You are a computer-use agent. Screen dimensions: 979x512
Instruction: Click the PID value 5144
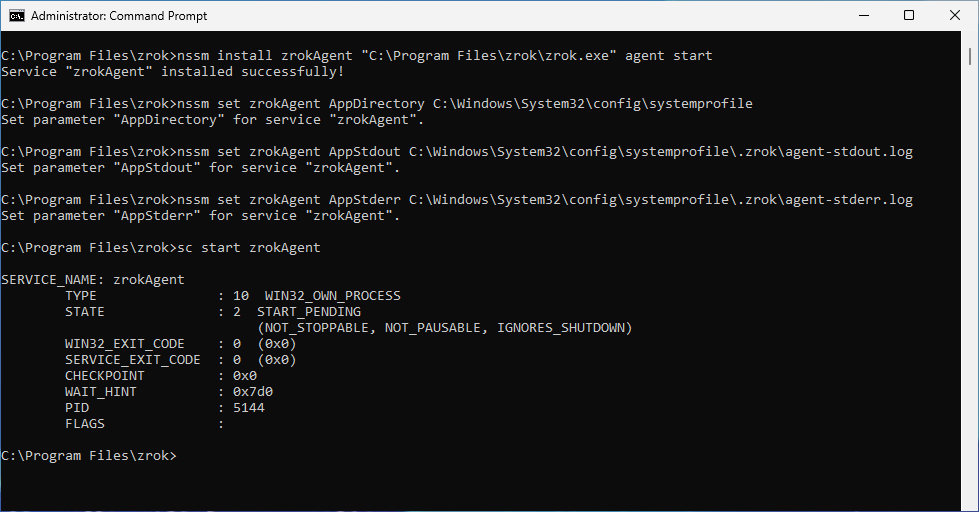pos(248,408)
